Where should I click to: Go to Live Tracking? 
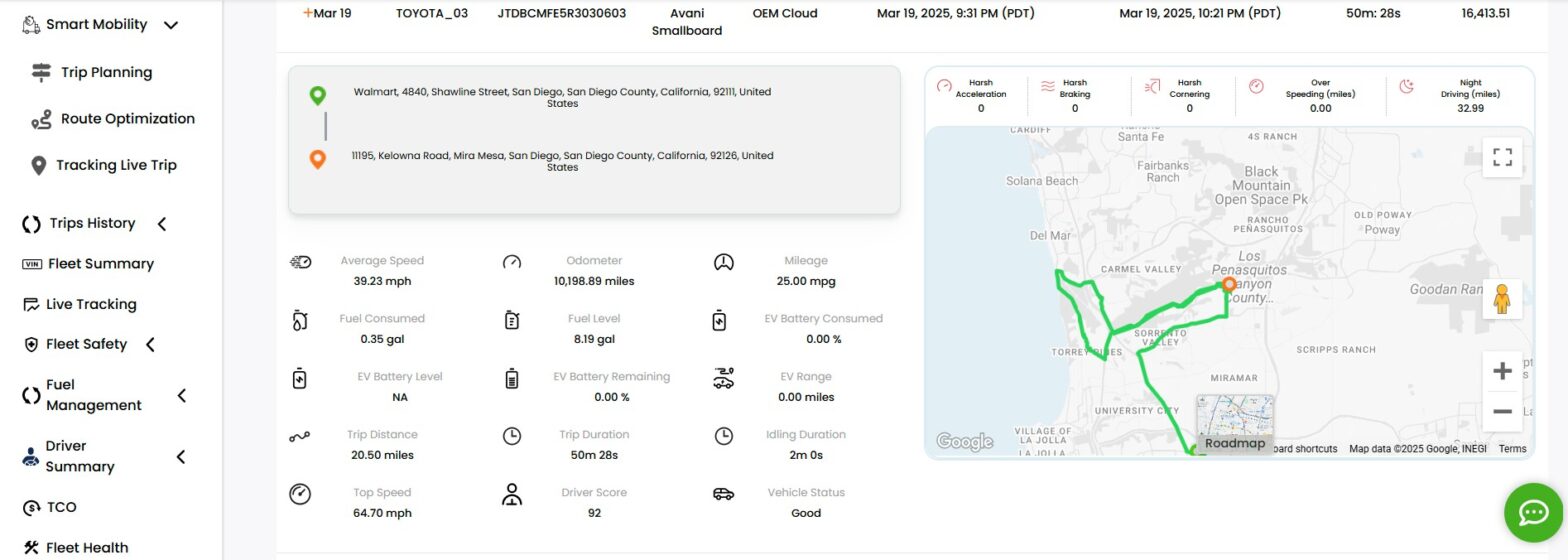coord(91,305)
